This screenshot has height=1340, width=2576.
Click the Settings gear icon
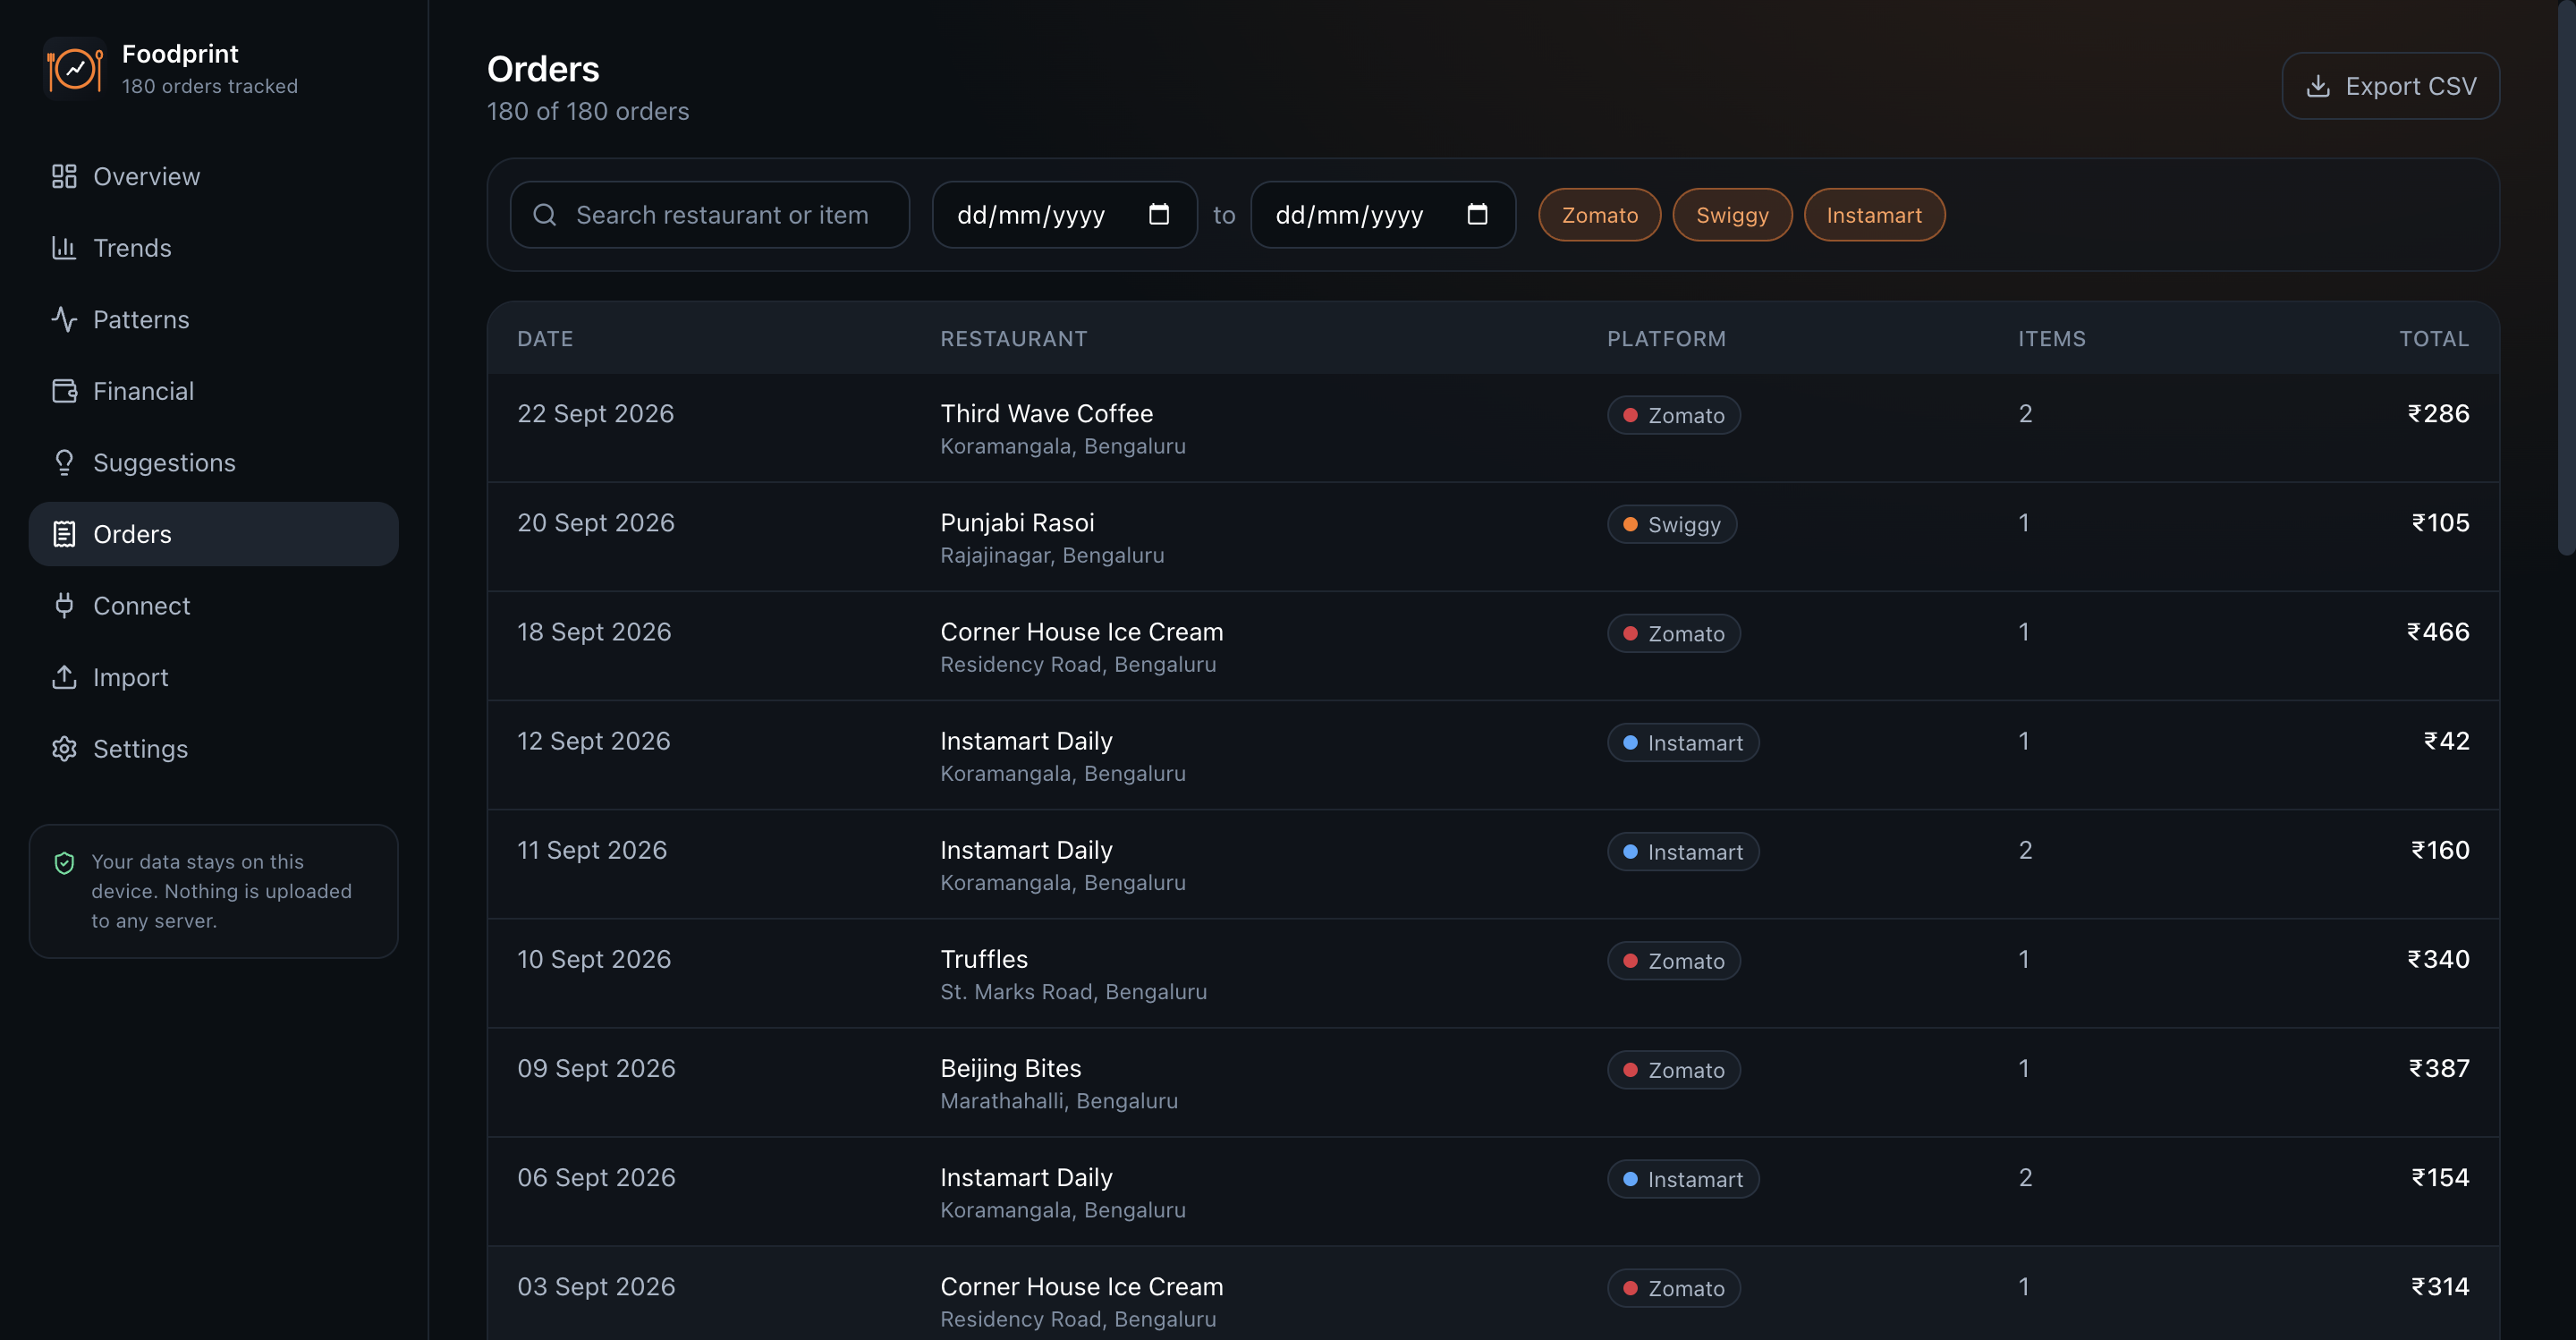click(x=64, y=749)
